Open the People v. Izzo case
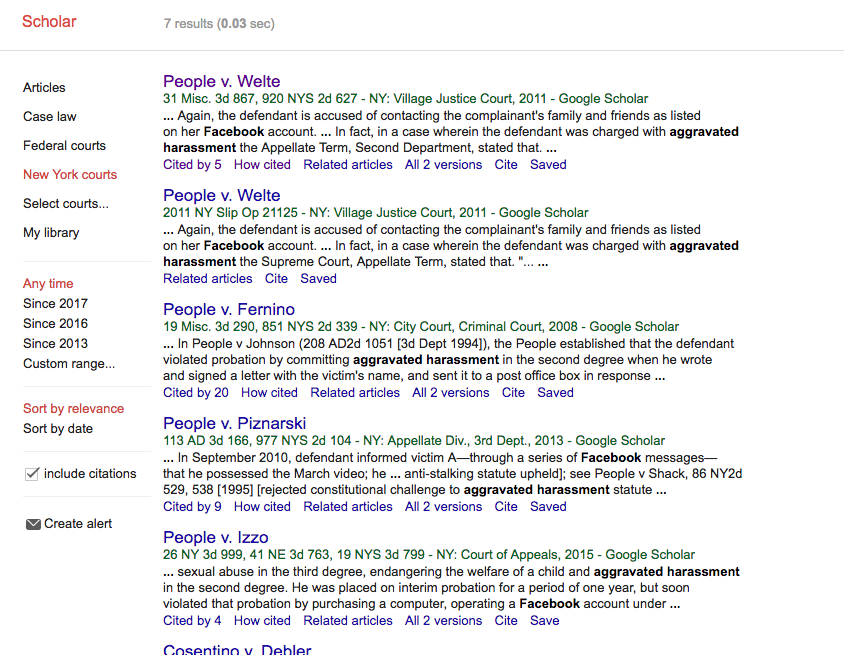 pyautogui.click(x=215, y=537)
